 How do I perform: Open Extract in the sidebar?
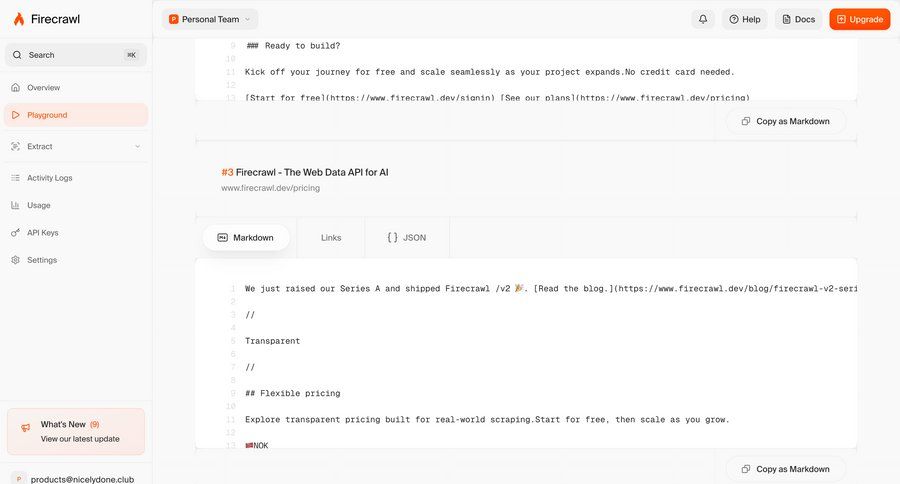(76, 146)
